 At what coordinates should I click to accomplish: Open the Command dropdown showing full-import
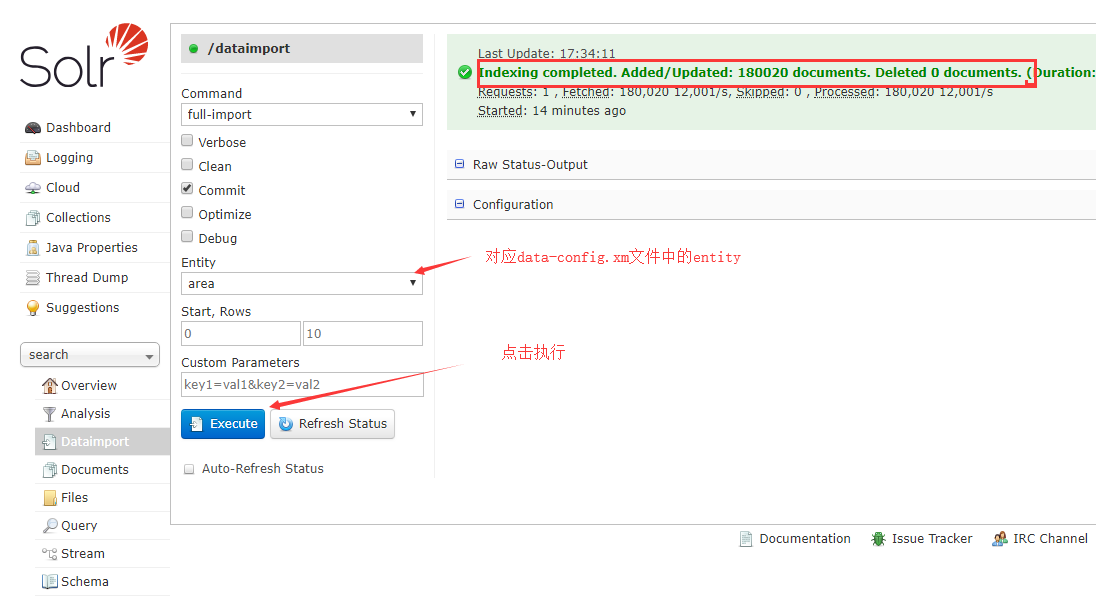[x=301, y=114]
